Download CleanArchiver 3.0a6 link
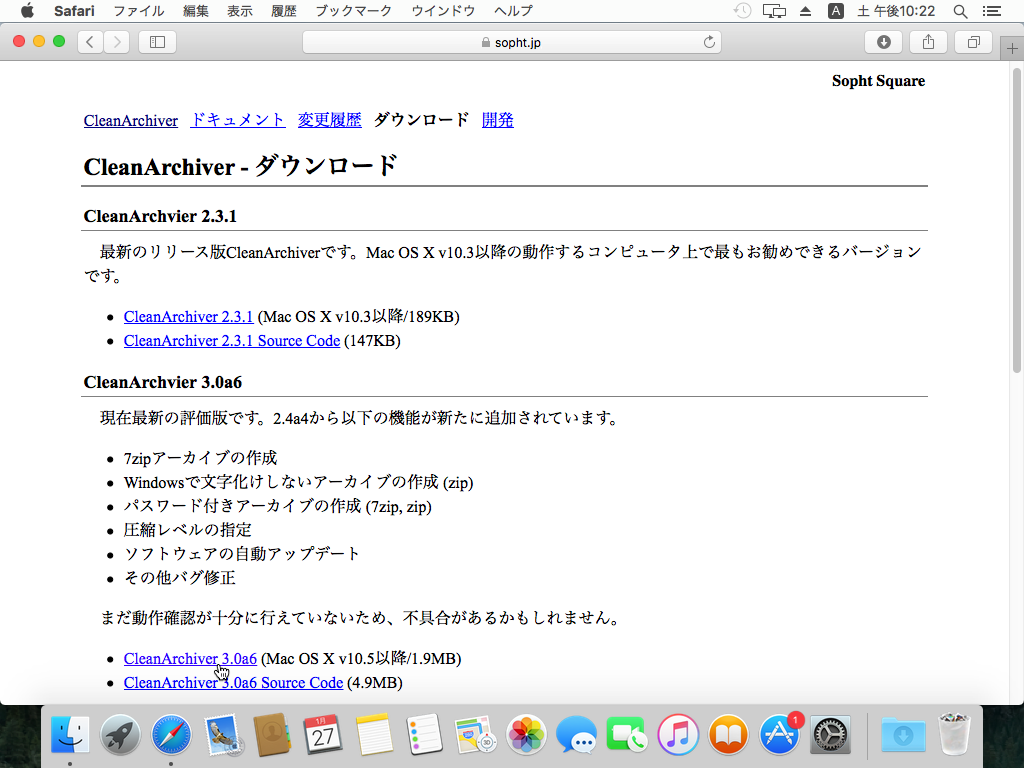This screenshot has width=1024, height=768. click(190, 659)
